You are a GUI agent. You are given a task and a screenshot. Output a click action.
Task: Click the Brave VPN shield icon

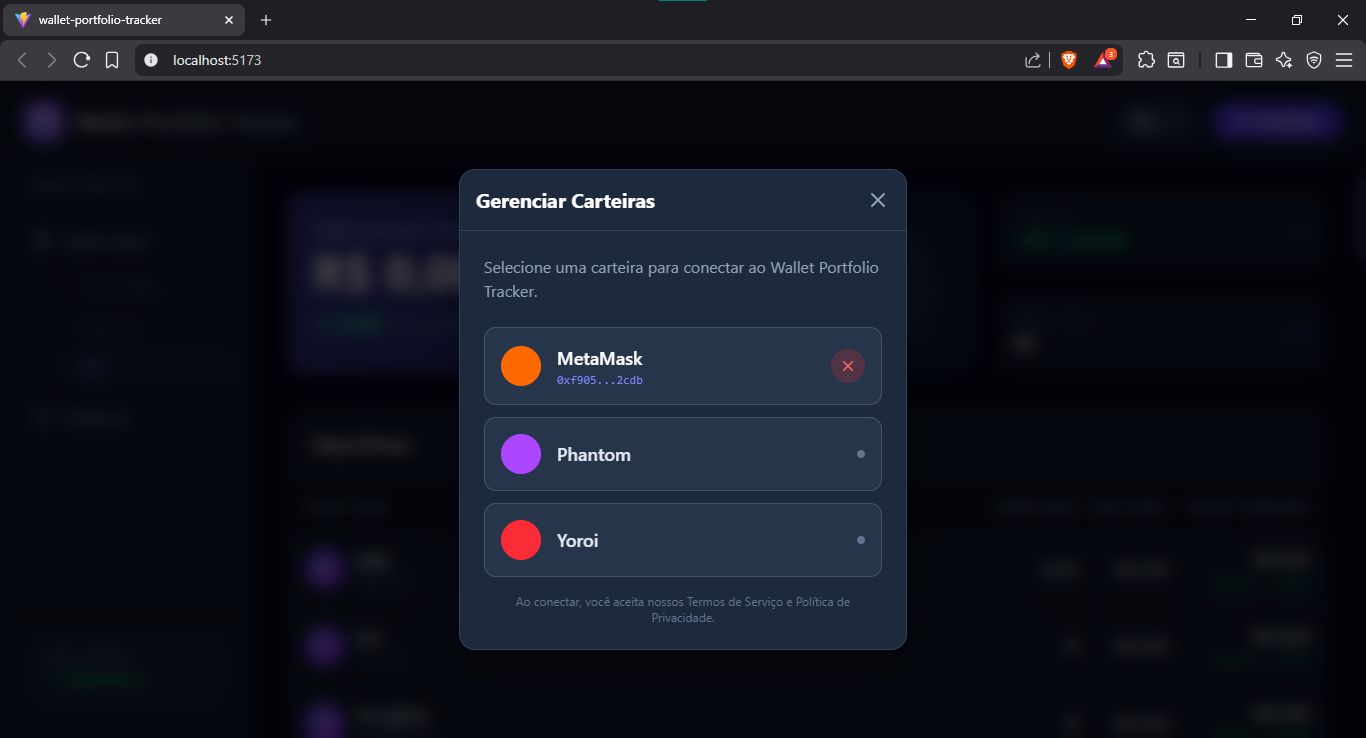pos(1314,59)
